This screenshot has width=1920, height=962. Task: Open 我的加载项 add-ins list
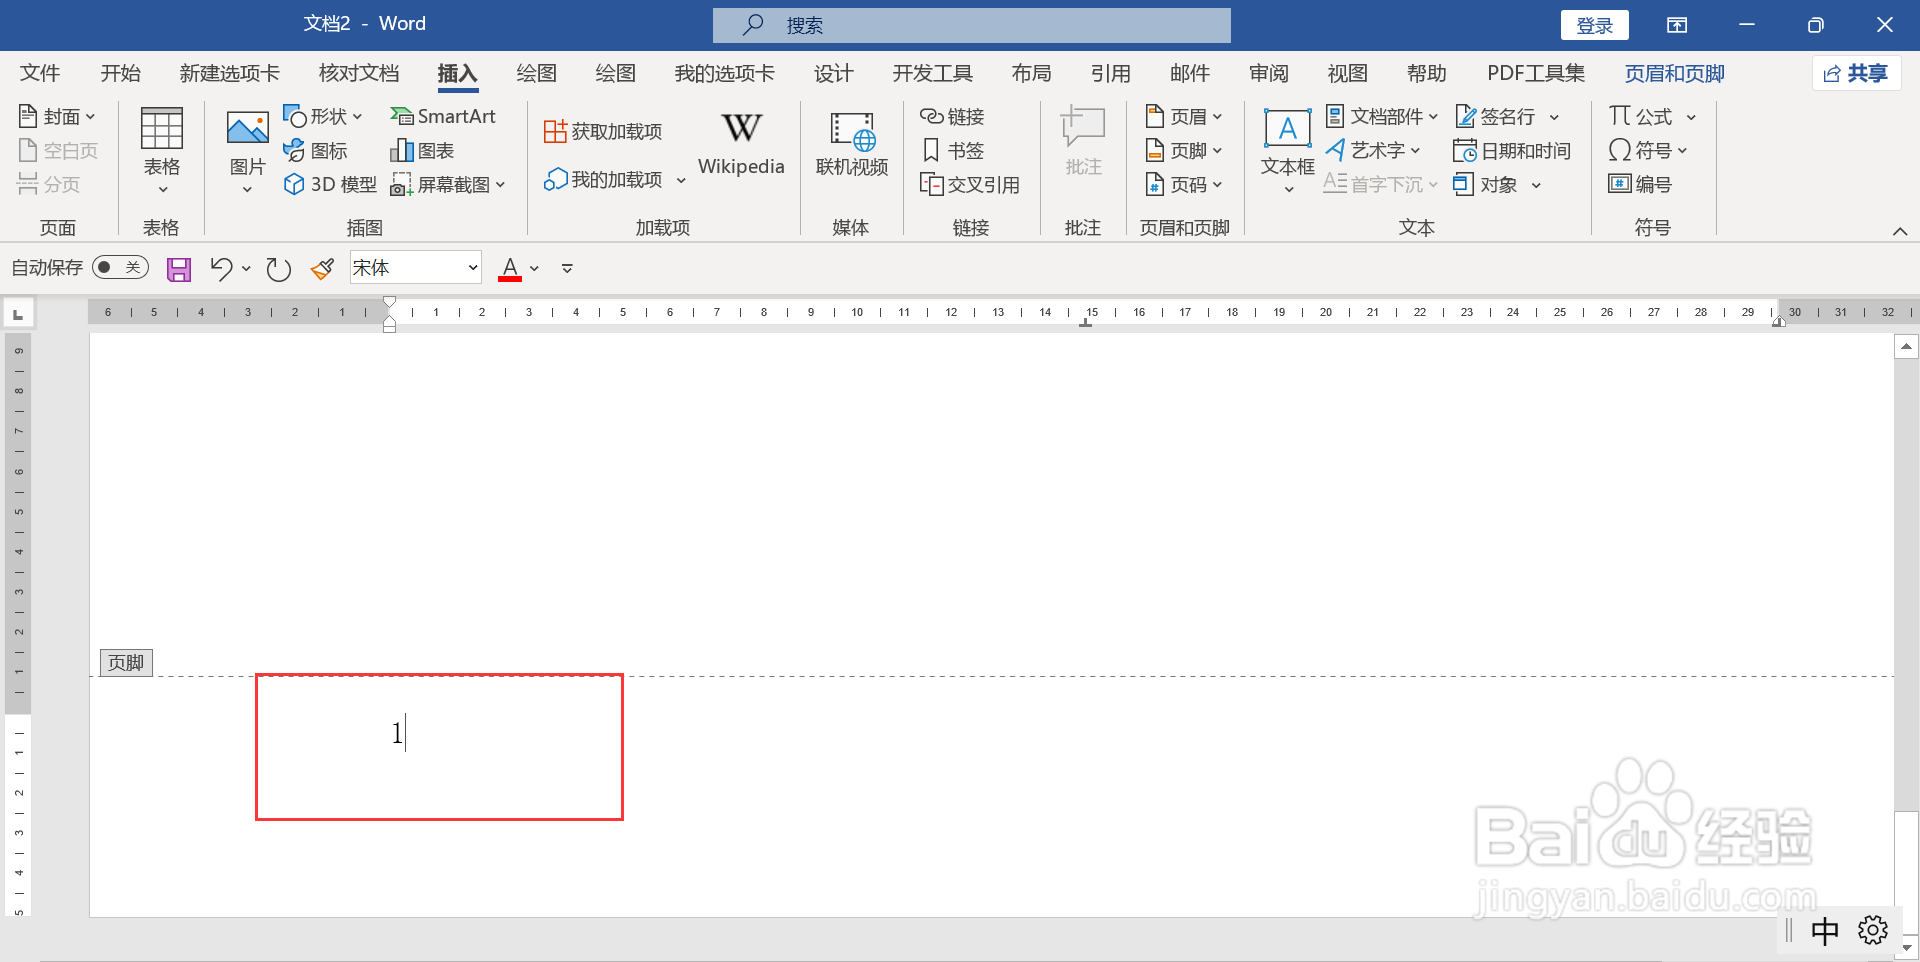614,180
